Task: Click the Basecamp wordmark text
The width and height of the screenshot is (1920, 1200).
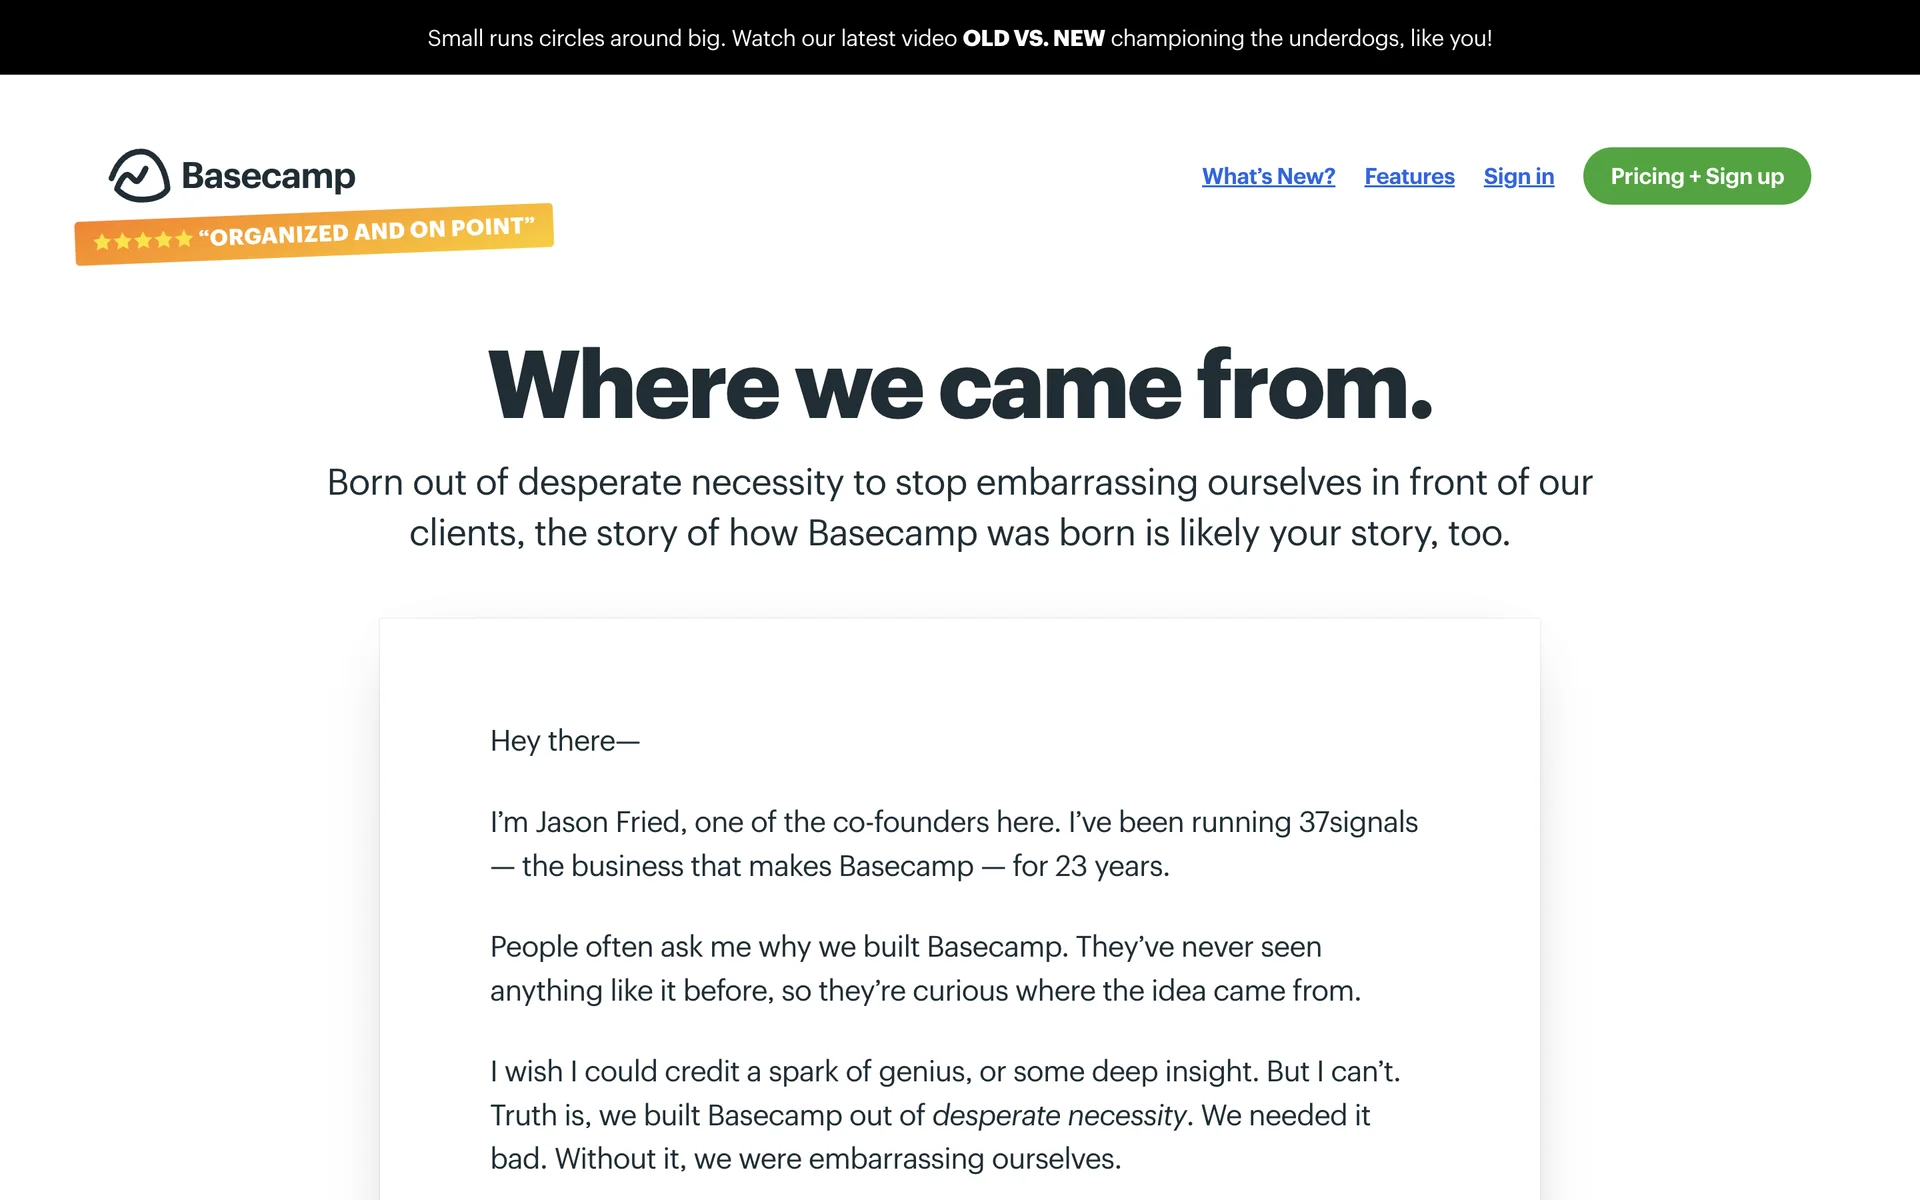Action: click(268, 176)
